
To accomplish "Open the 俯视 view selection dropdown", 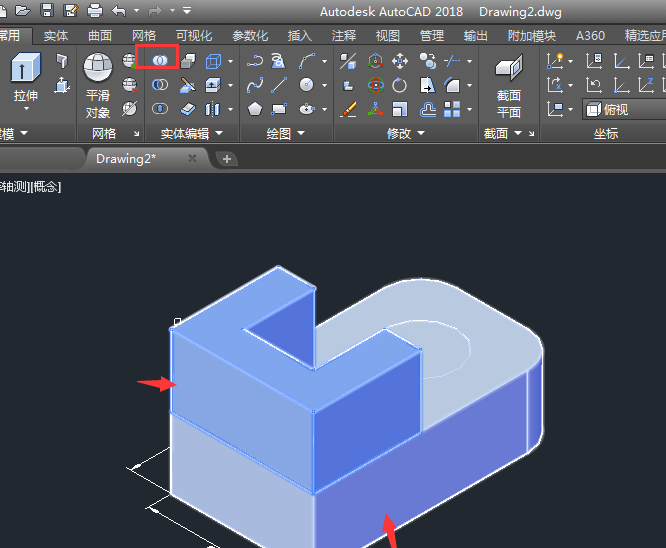I will tap(623, 109).
